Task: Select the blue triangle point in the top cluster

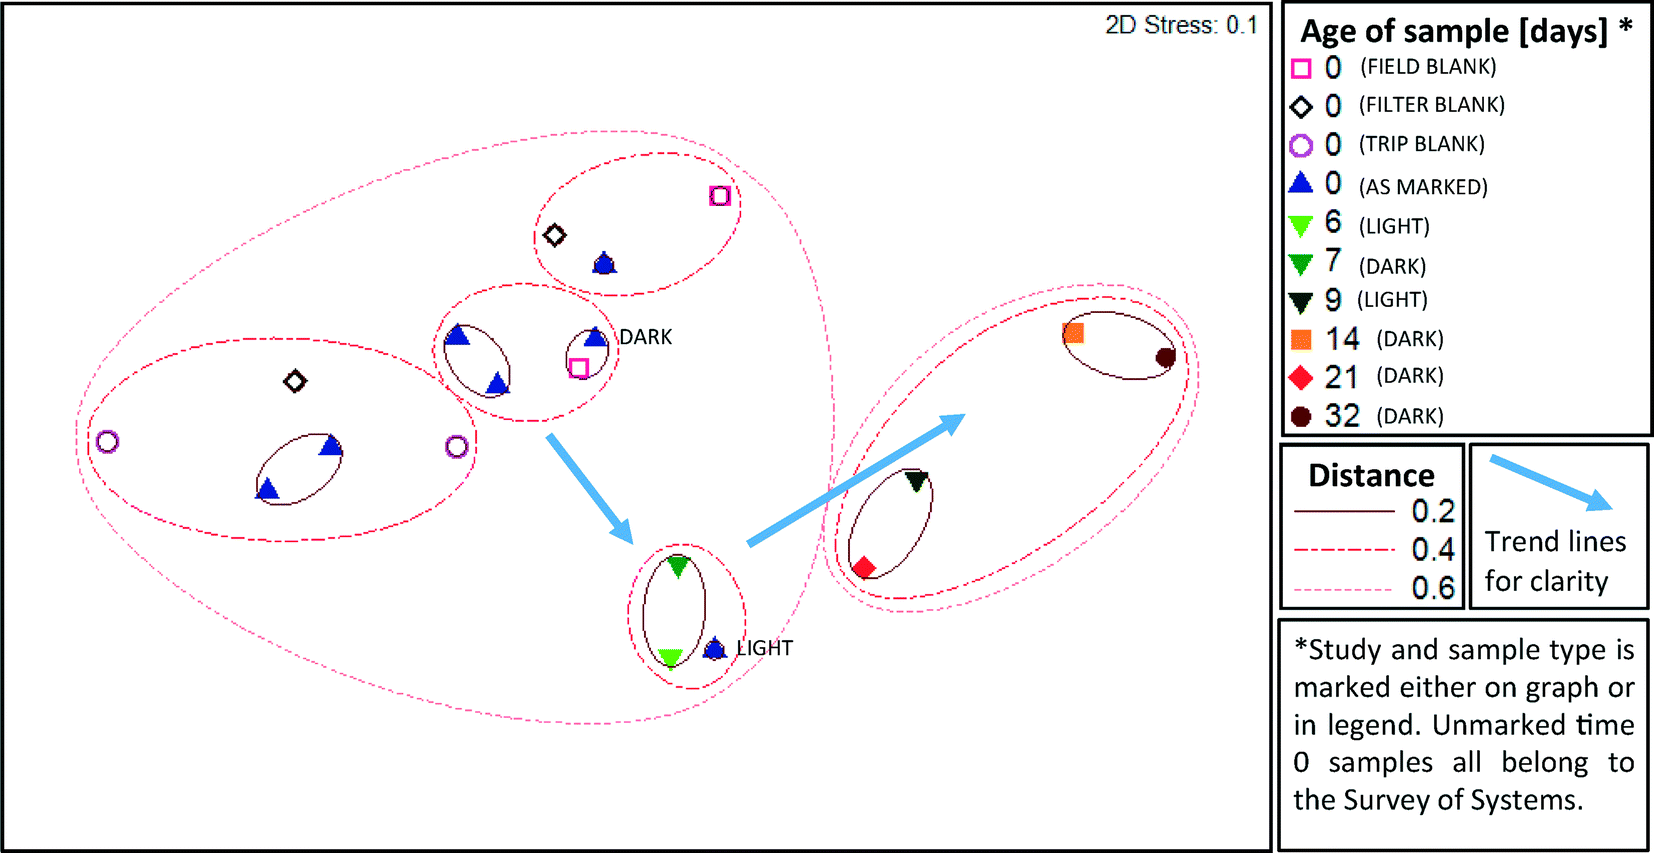Action: [604, 263]
